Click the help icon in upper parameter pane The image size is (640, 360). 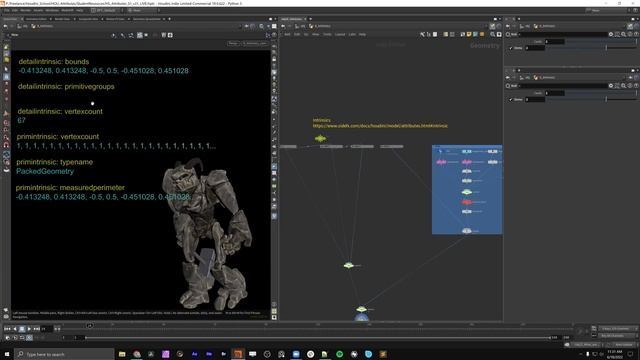pos(636,35)
